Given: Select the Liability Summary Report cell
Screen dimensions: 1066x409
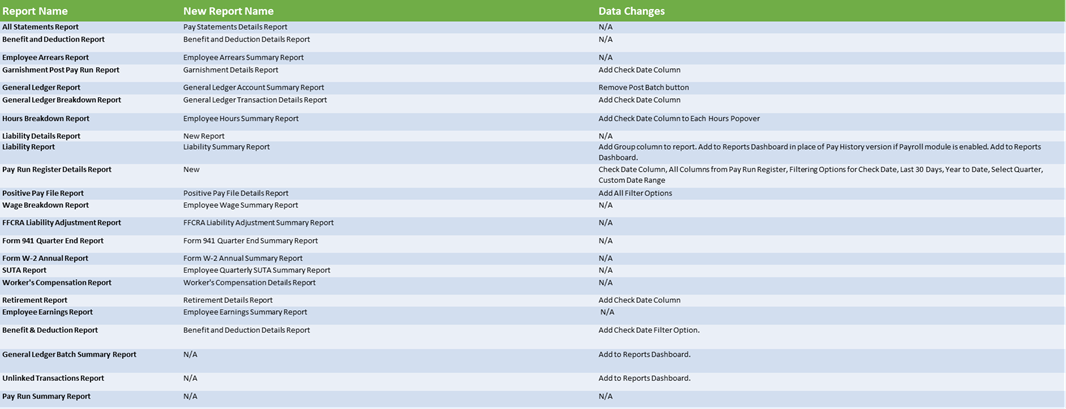Looking at the screenshot, I should [x=226, y=147].
